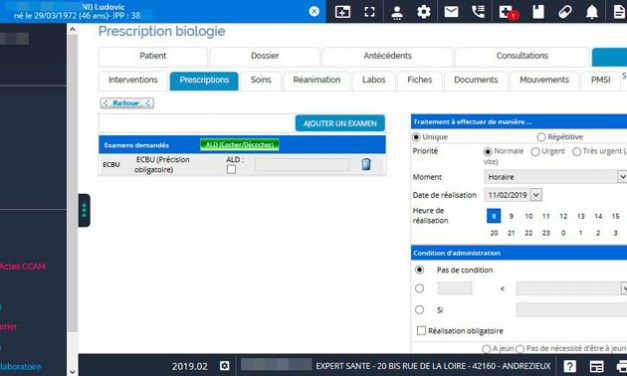Open the version settings icon near 2019.02
The width and height of the screenshot is (627, 376).
225,366
